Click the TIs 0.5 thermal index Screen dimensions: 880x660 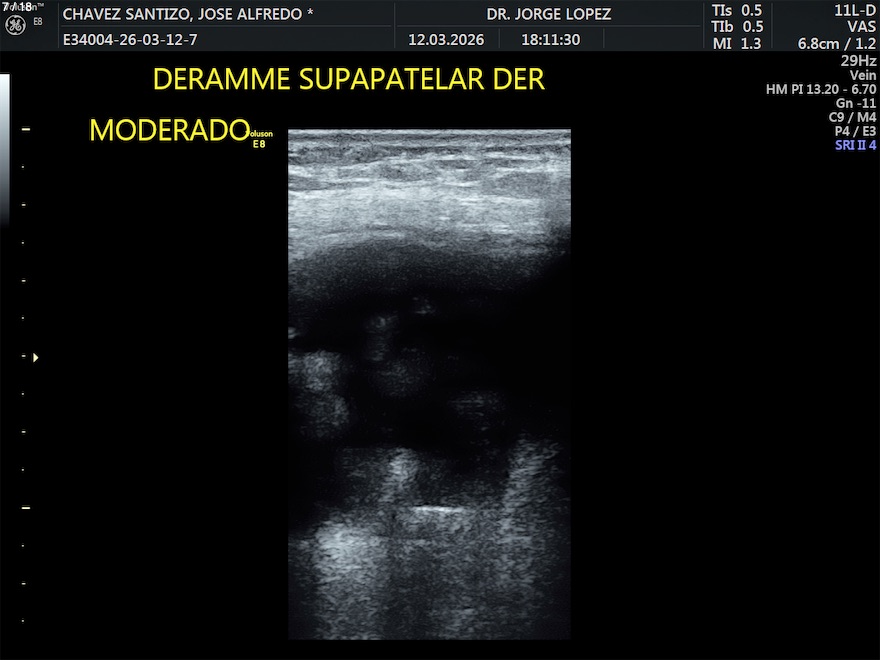736,10
